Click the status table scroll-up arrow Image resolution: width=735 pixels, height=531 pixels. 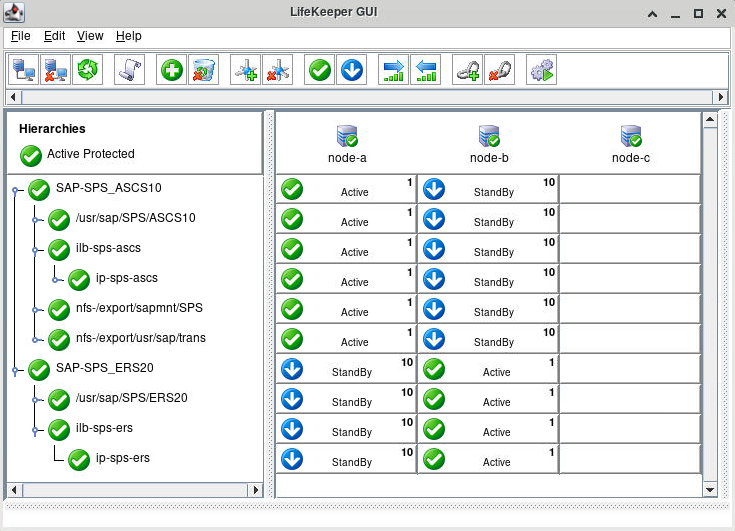710,119
